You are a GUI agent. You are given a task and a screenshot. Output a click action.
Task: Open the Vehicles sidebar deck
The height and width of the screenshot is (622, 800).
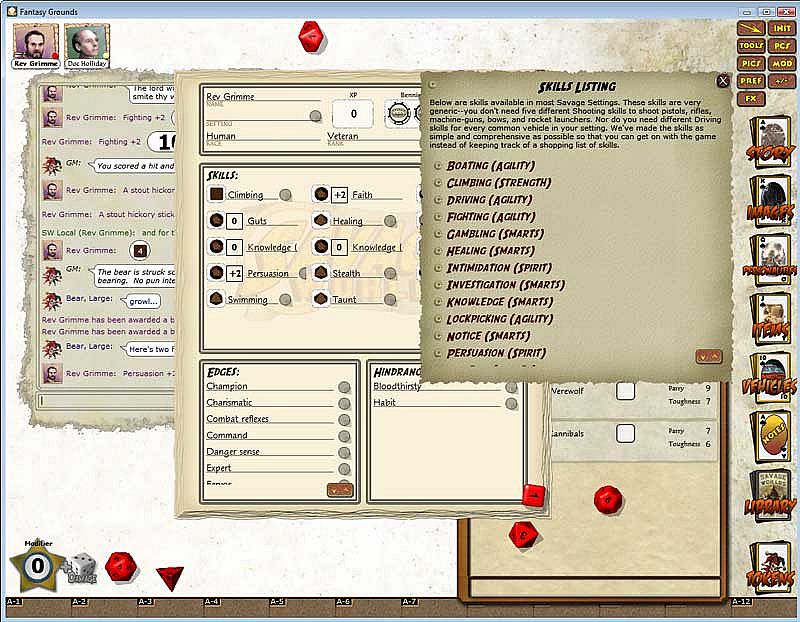pyautogui.click(x=770, y=379)
